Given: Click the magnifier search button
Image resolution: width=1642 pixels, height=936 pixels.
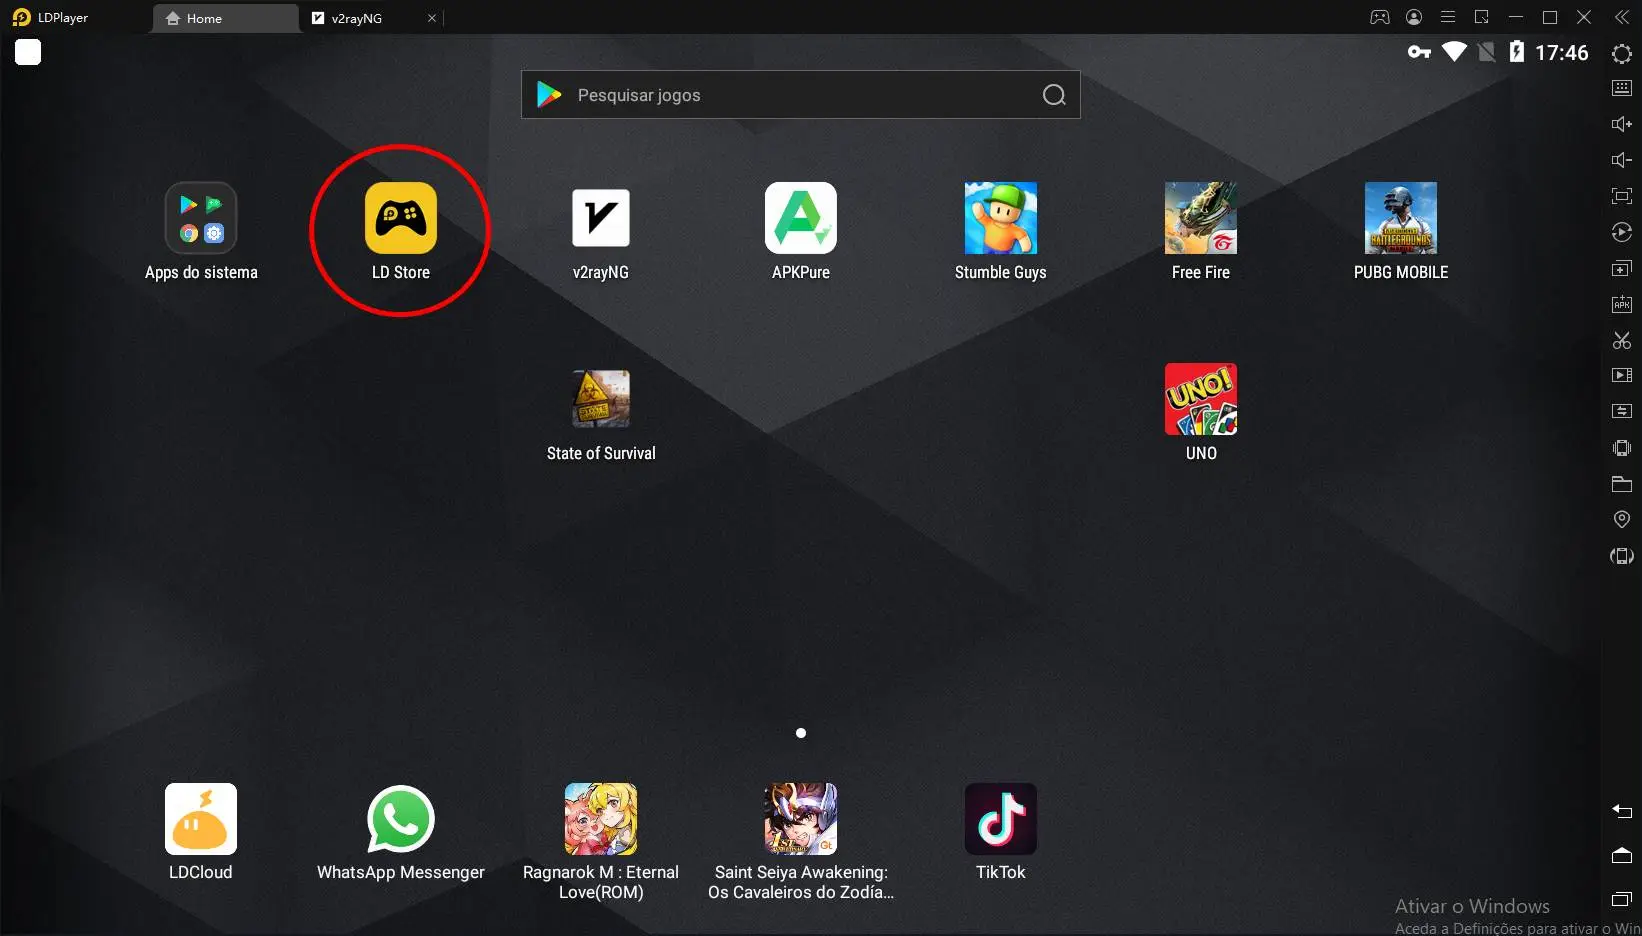Looking at the screenshot, I should tap(1054, 95).
